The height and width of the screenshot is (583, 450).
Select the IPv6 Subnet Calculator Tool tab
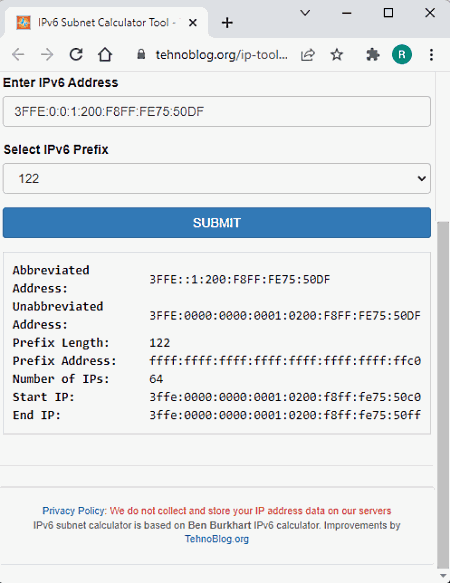pos(106,23)
